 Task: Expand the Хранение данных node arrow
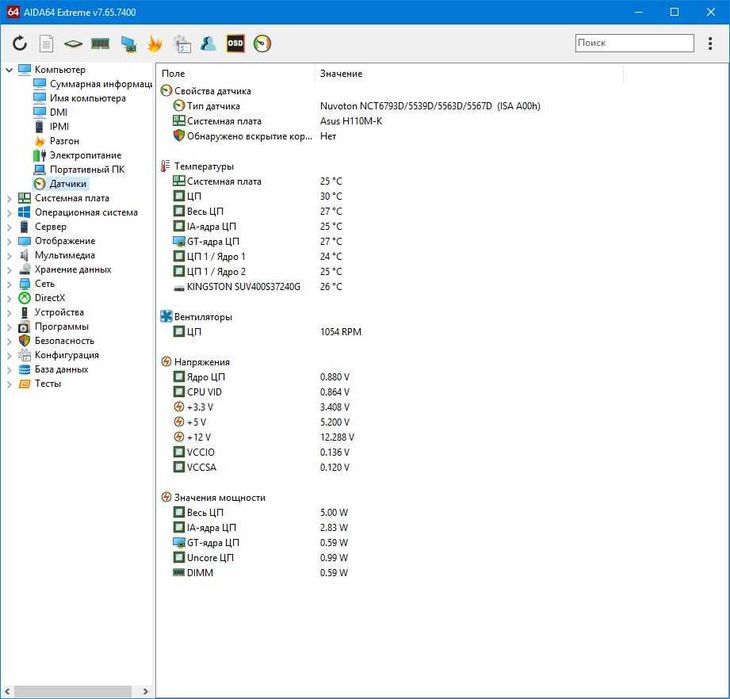9,270
